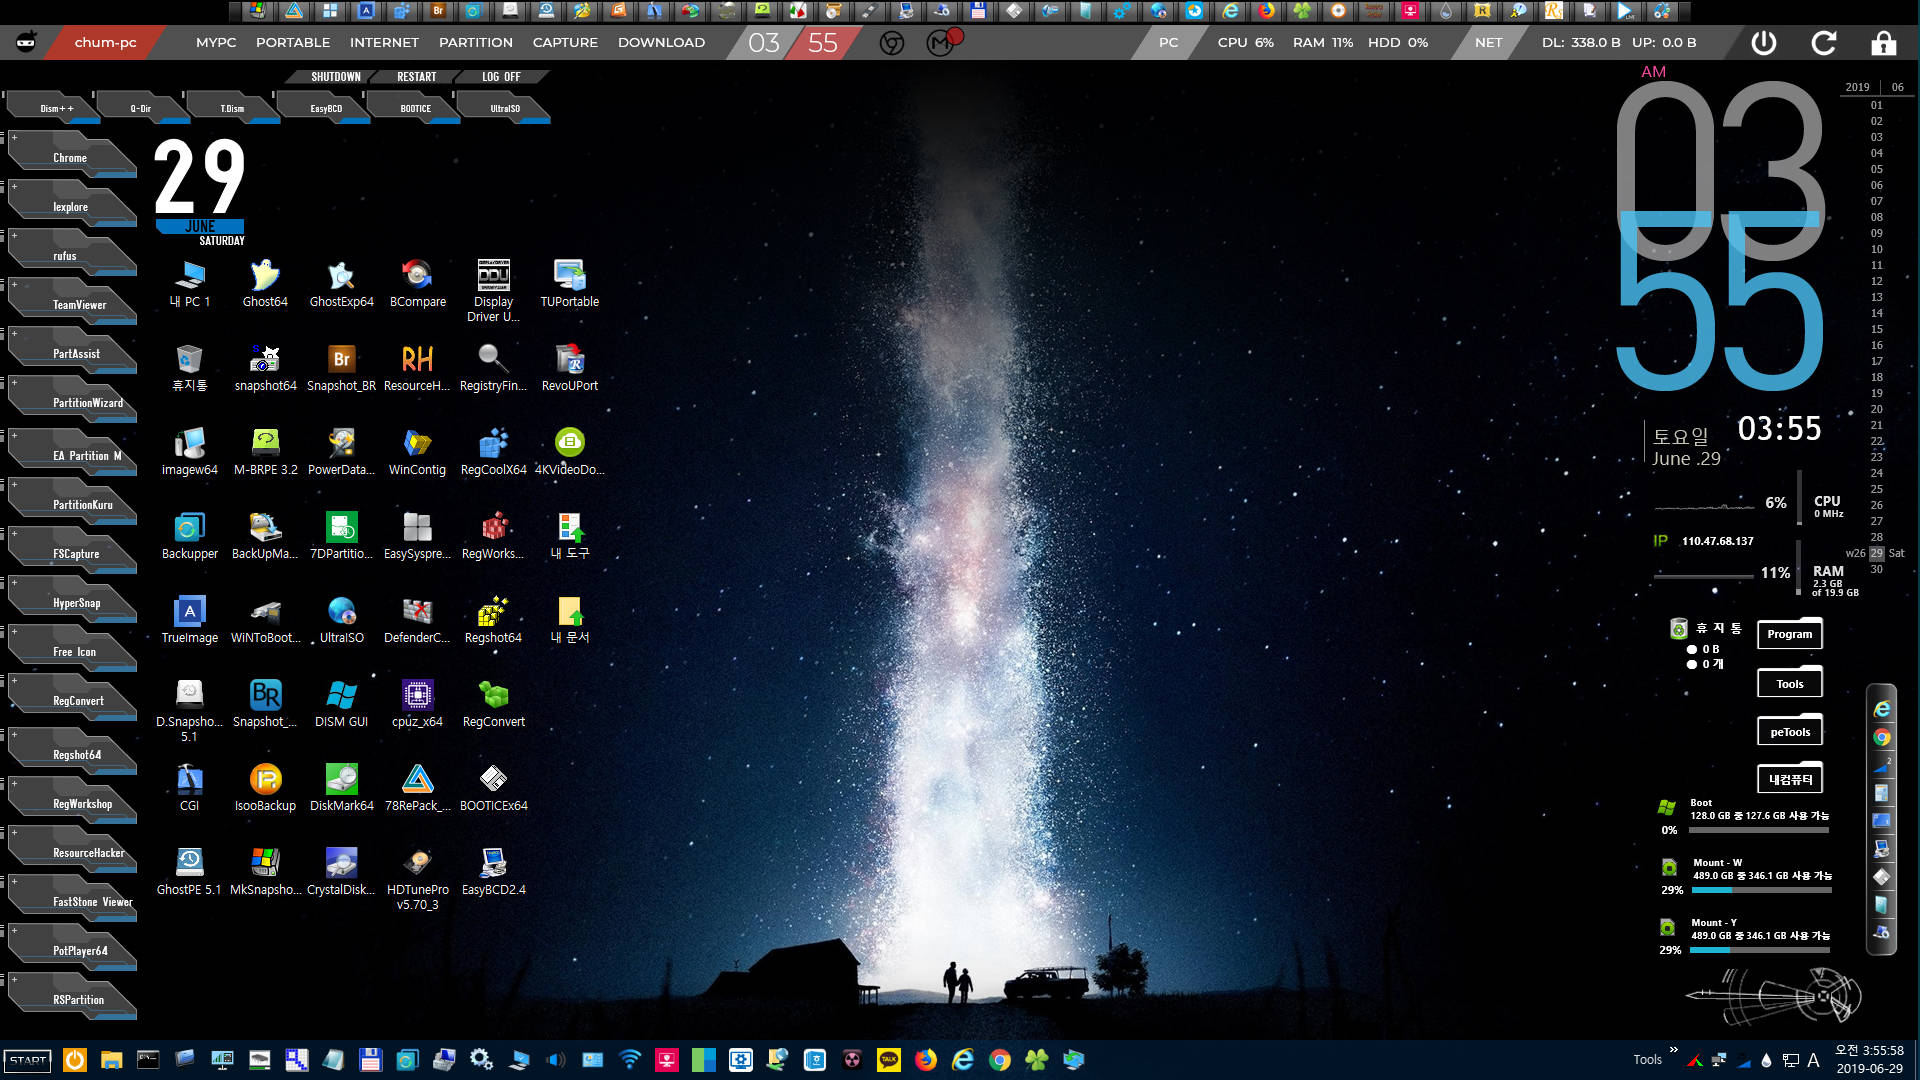Open the INTERNET menu
1920x1080 pixels.
pos(384,43)
